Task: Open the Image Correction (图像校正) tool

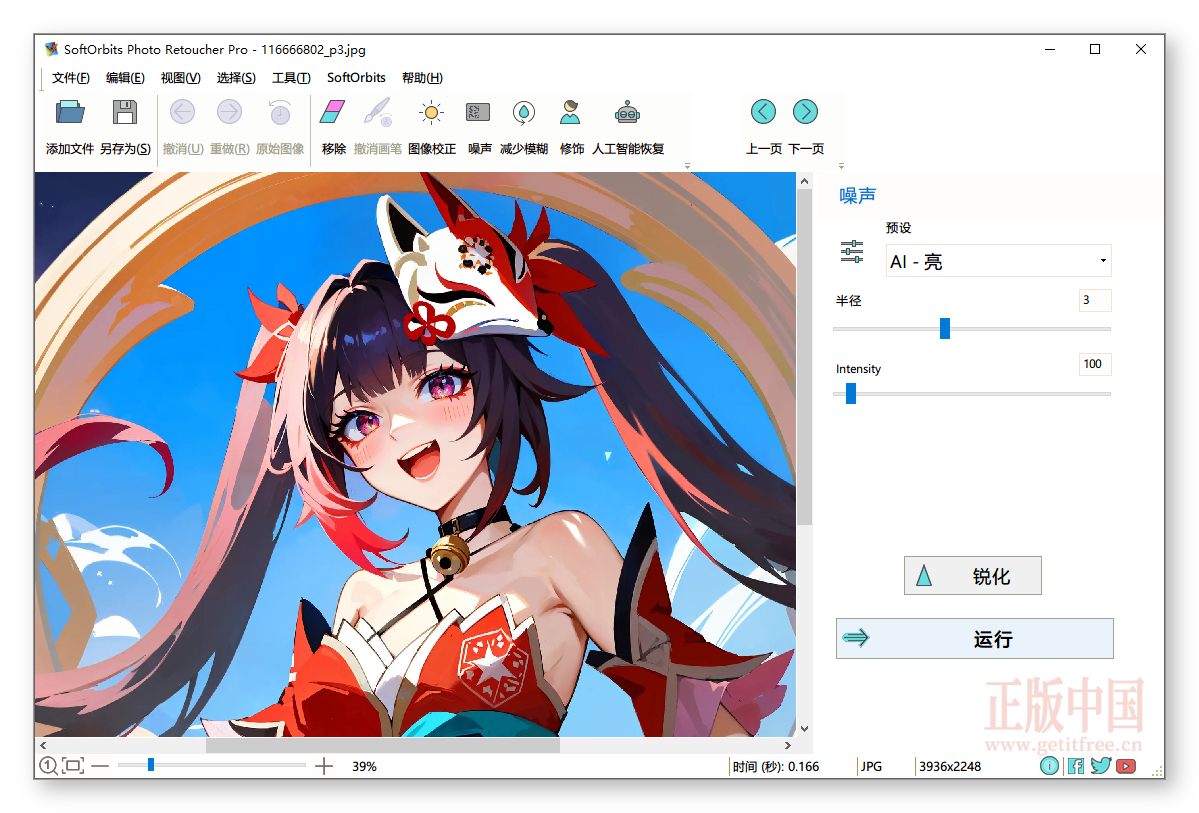Action: click(431, 112)
